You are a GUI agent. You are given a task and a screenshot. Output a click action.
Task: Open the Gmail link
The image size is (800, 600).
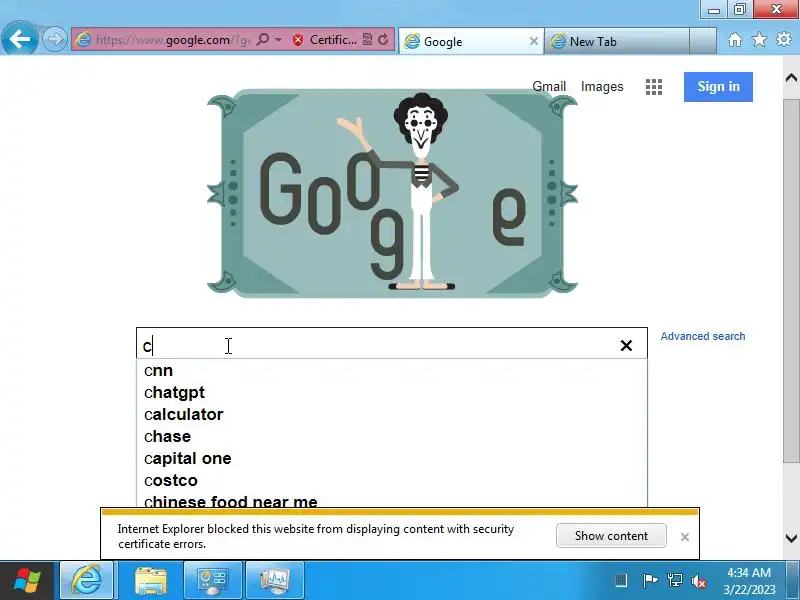tap(549, 86)
